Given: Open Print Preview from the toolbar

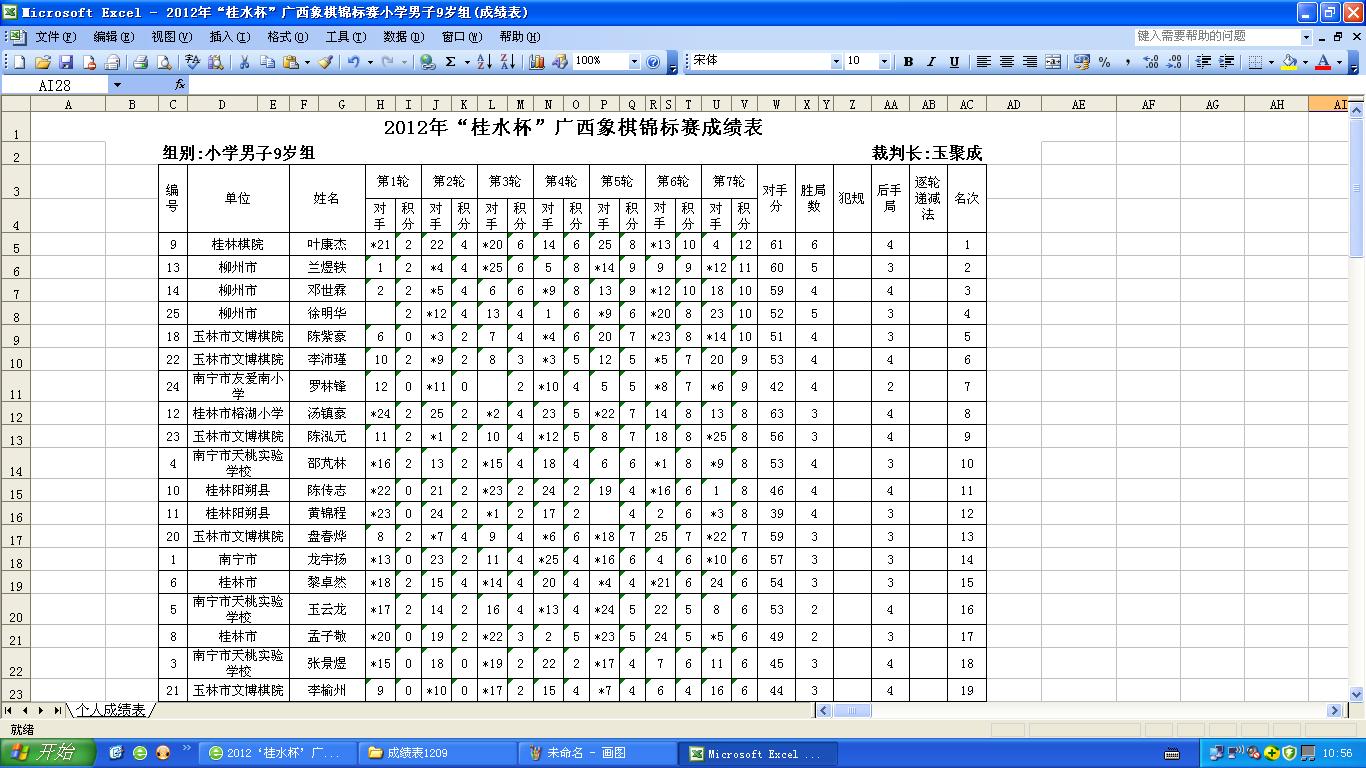Looking at the screenshot, I should click(163, 61).
